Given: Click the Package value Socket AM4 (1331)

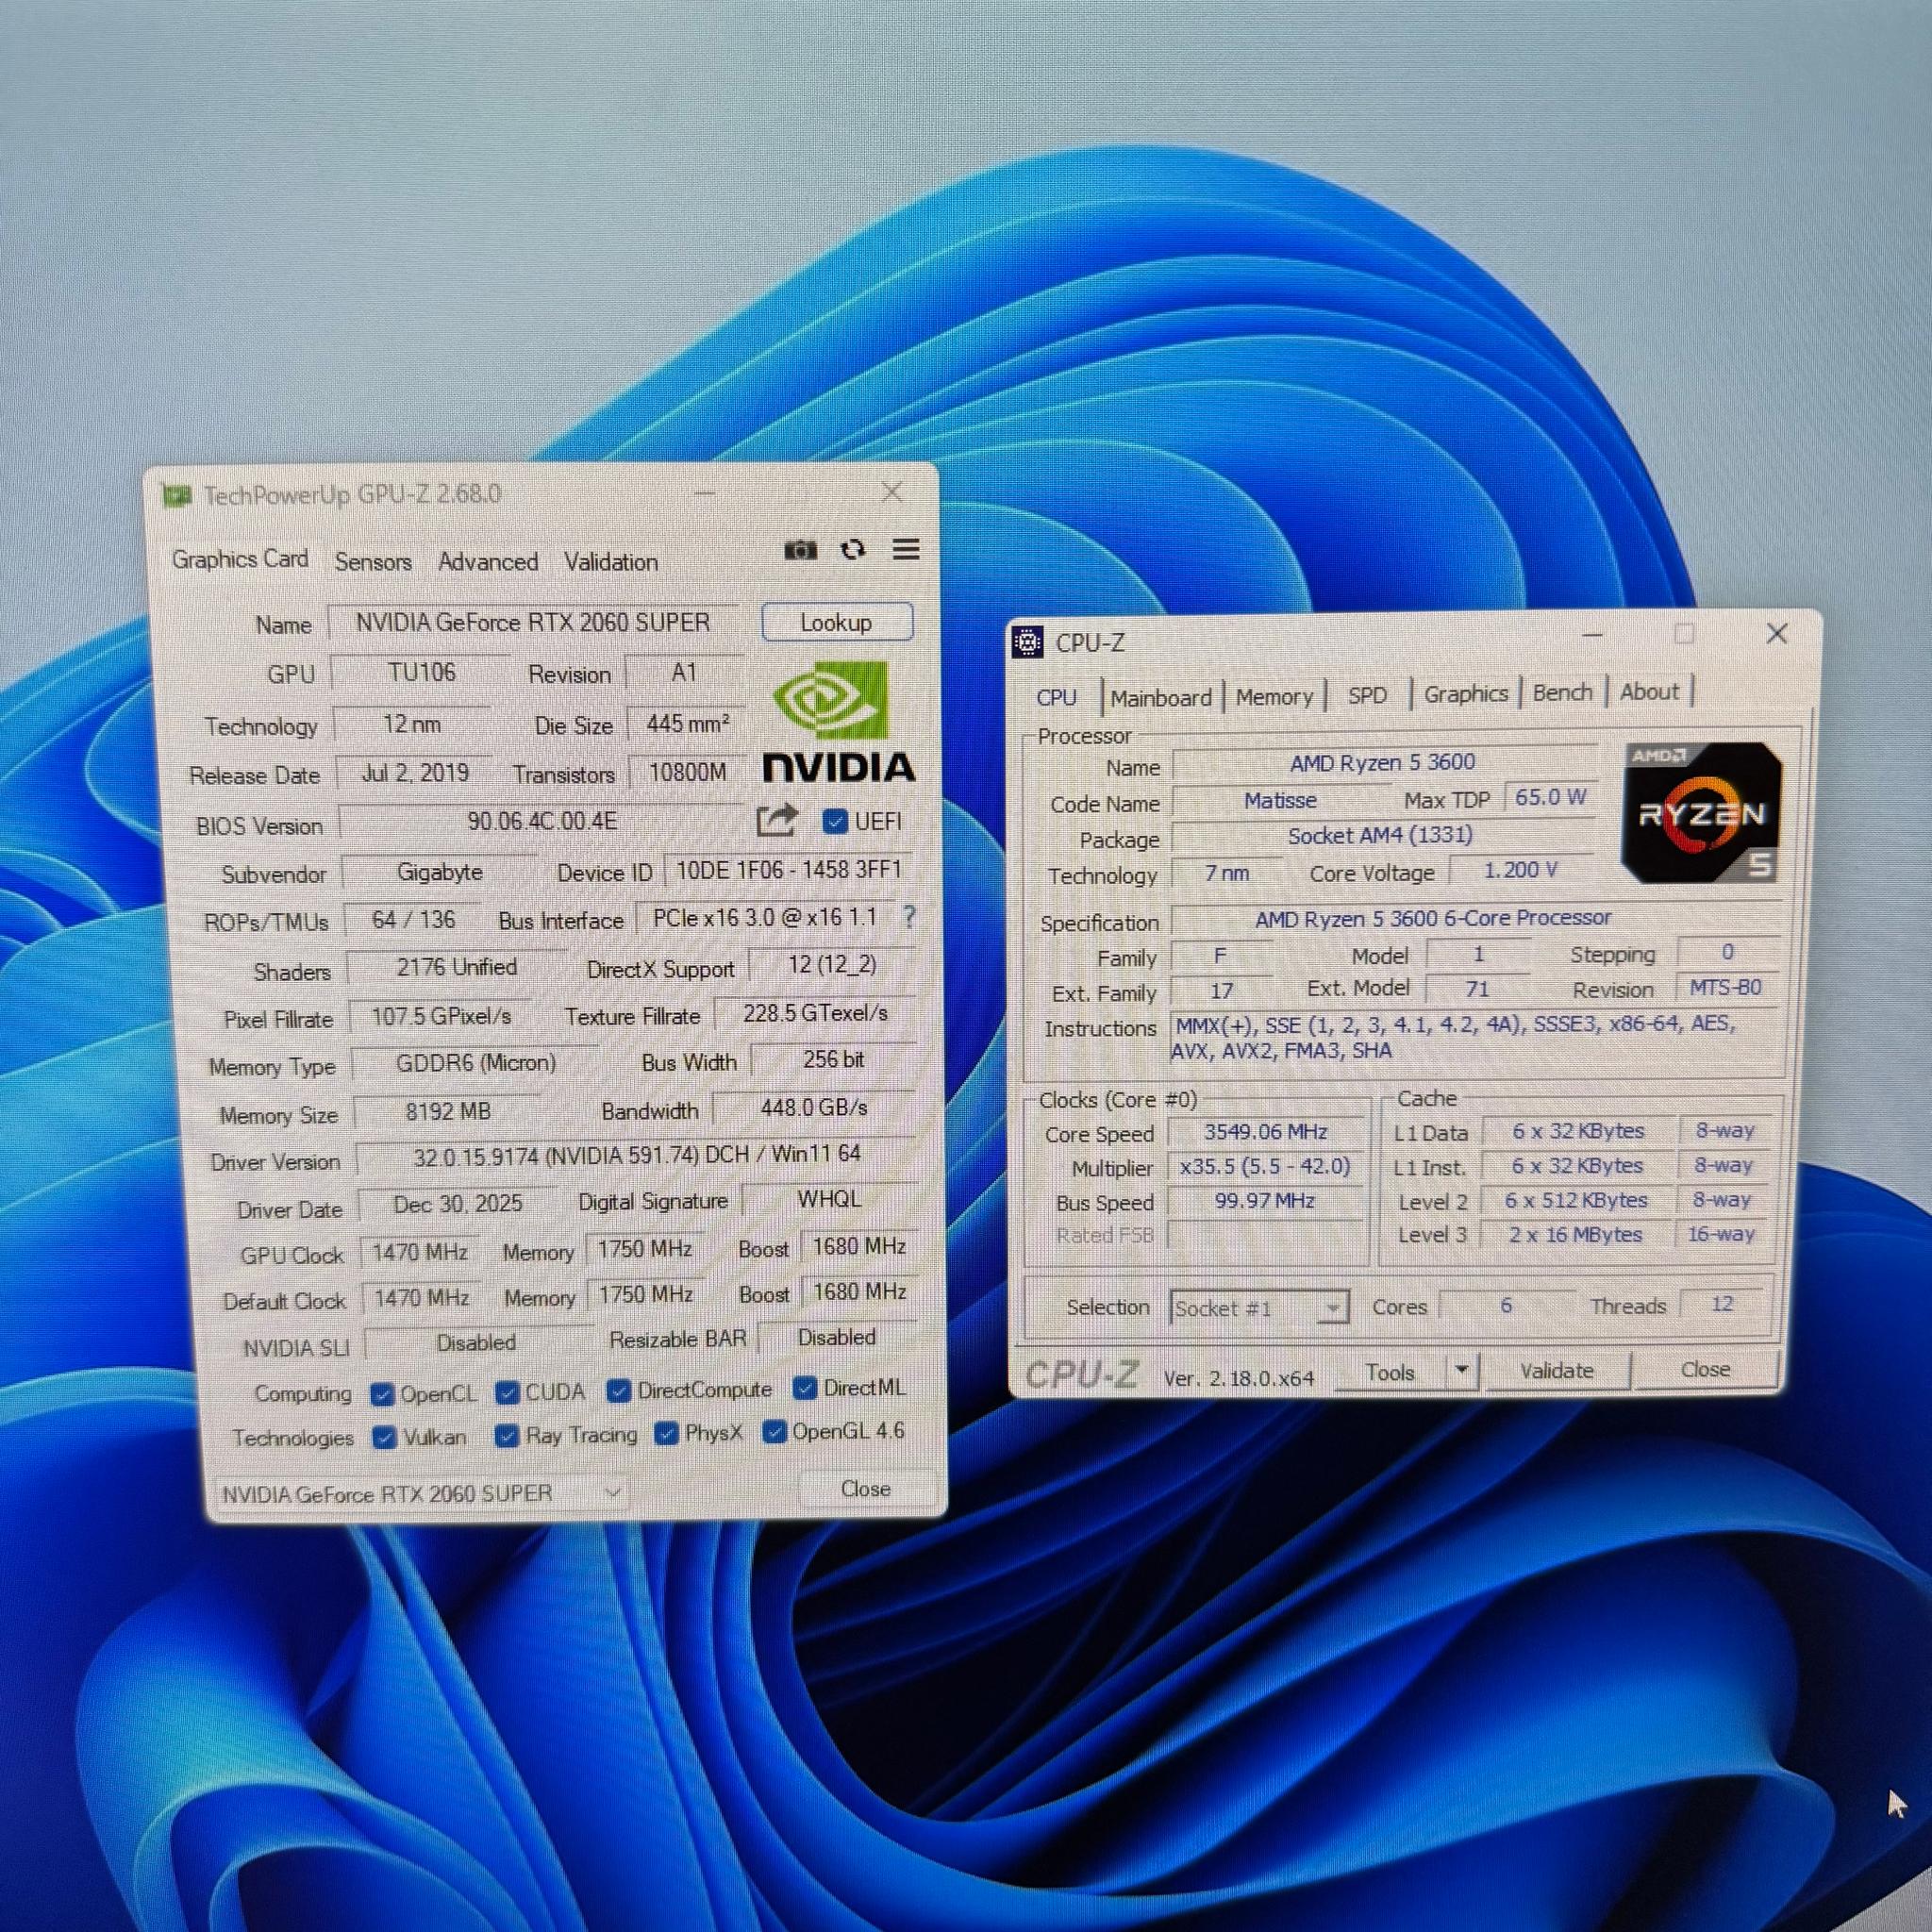Looking at the screenshot, I should coord(1380,836).
